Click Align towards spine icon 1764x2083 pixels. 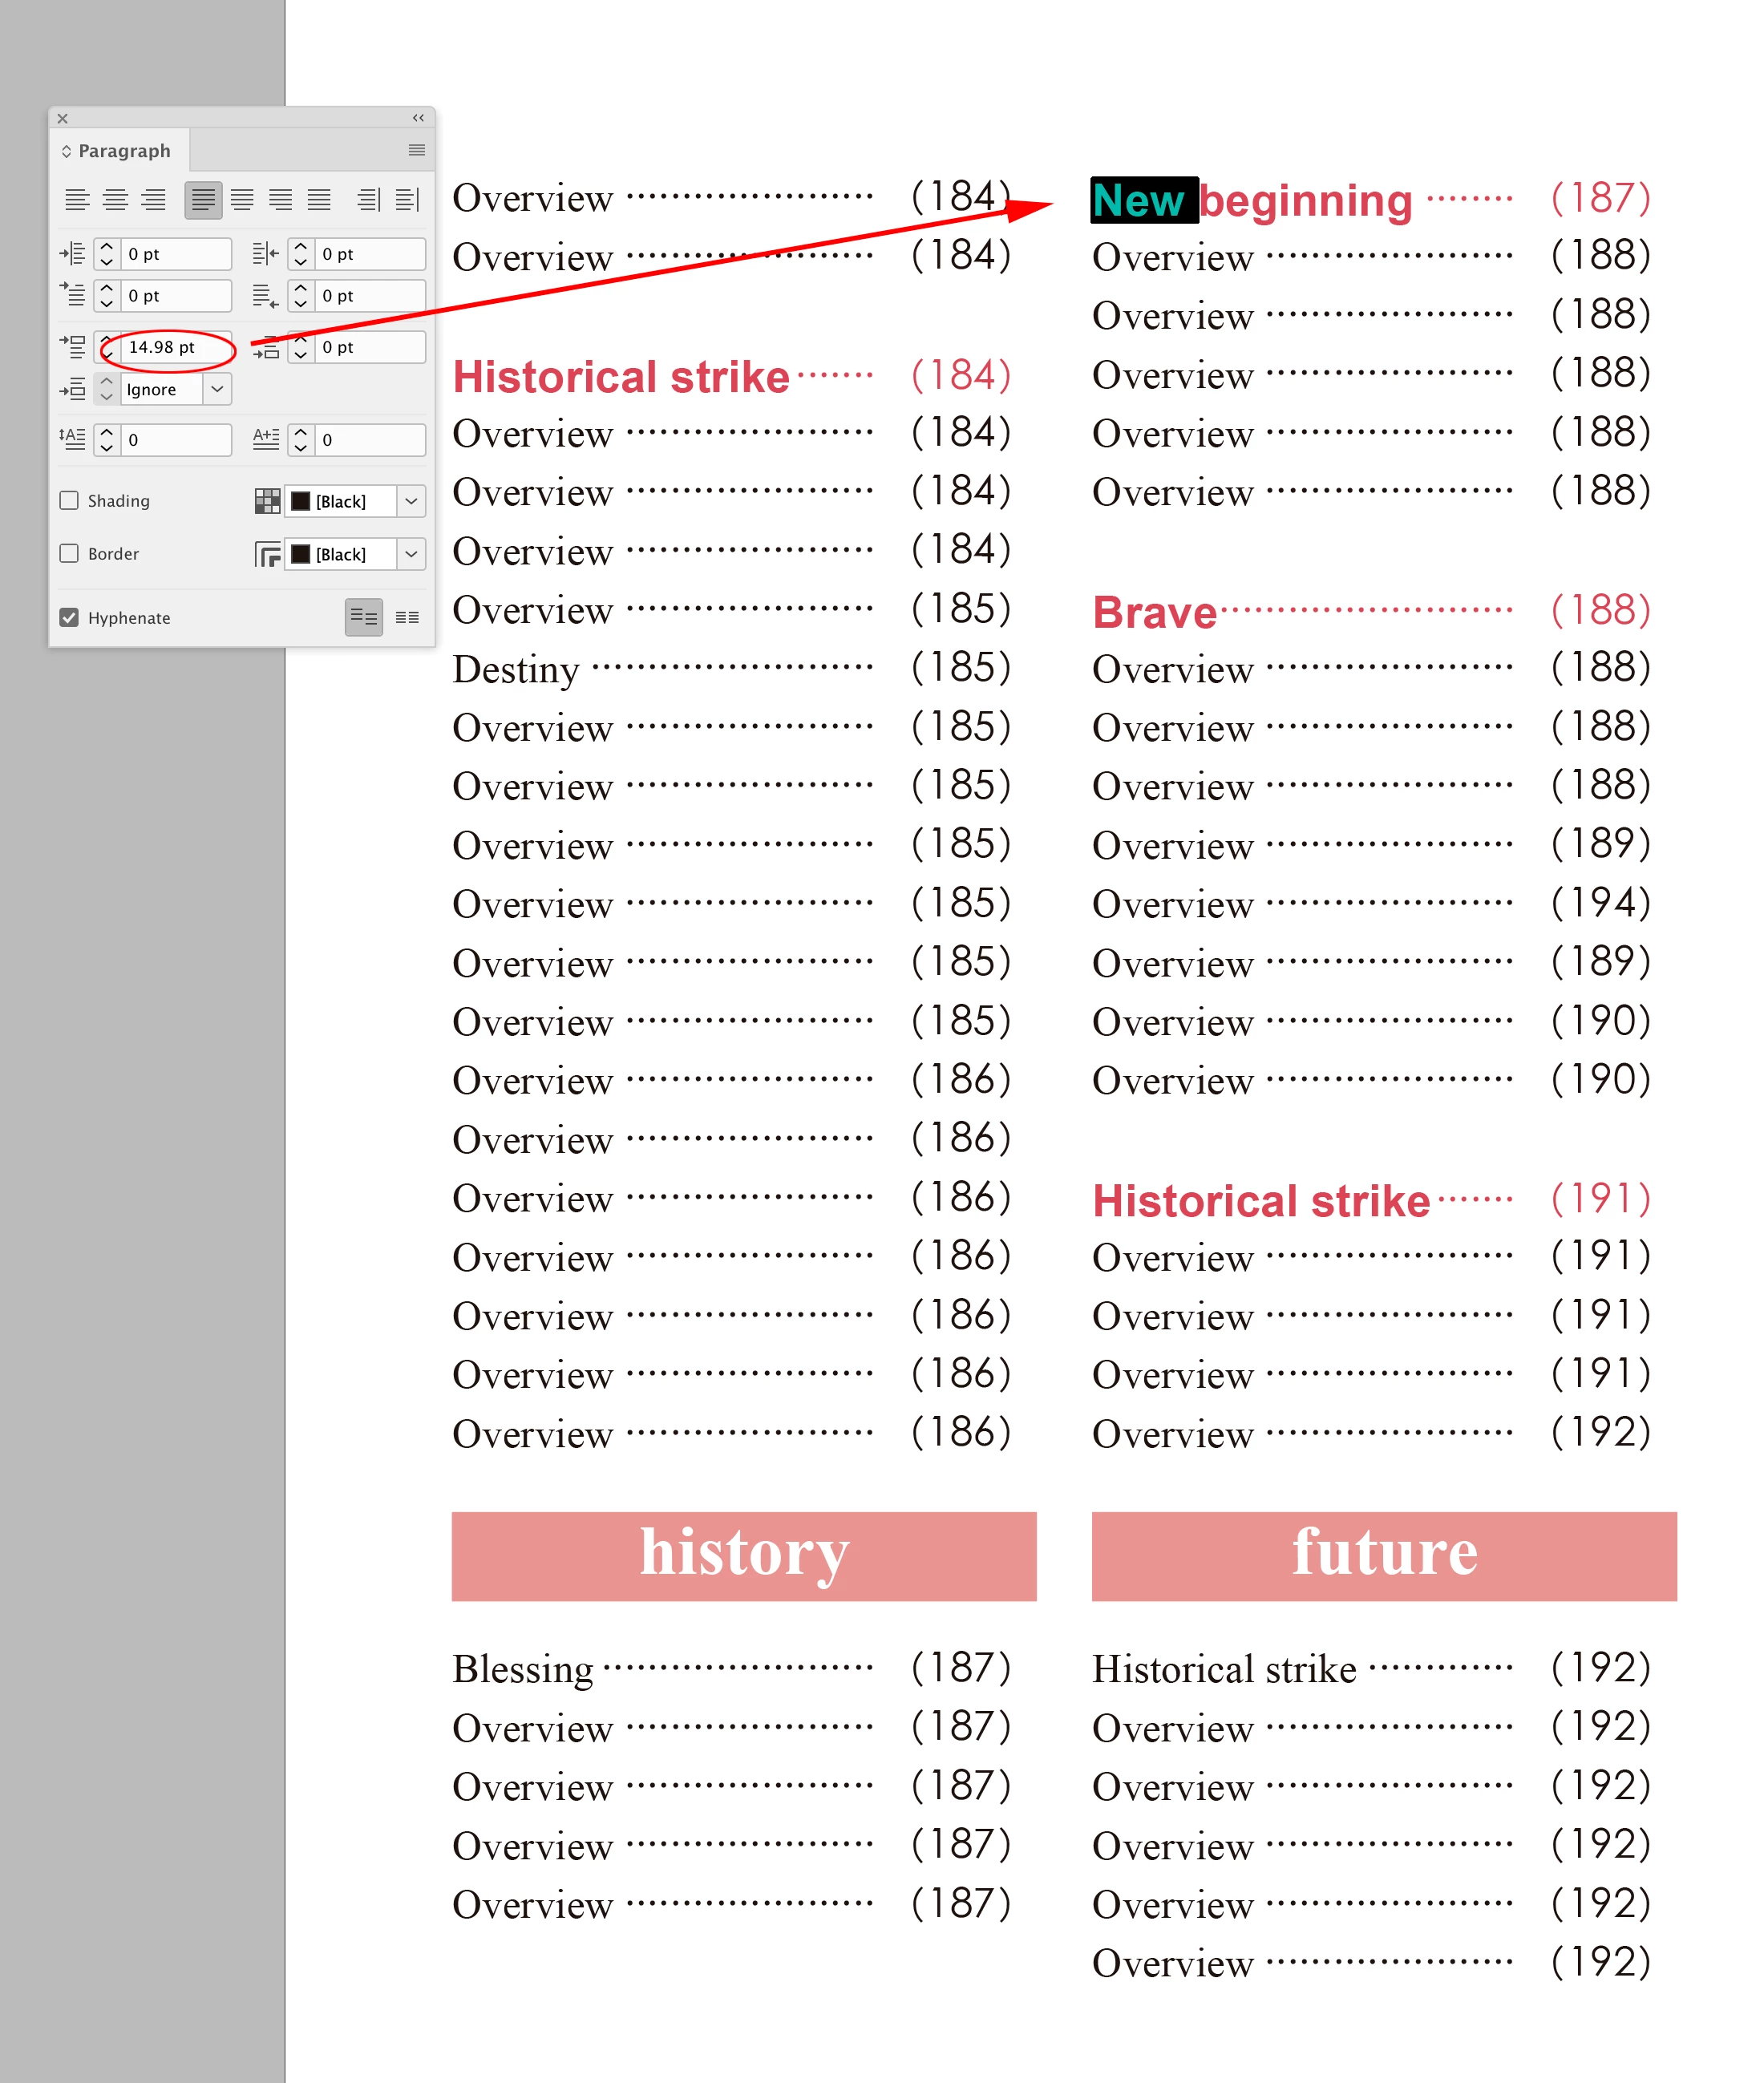tap(369, 200)
